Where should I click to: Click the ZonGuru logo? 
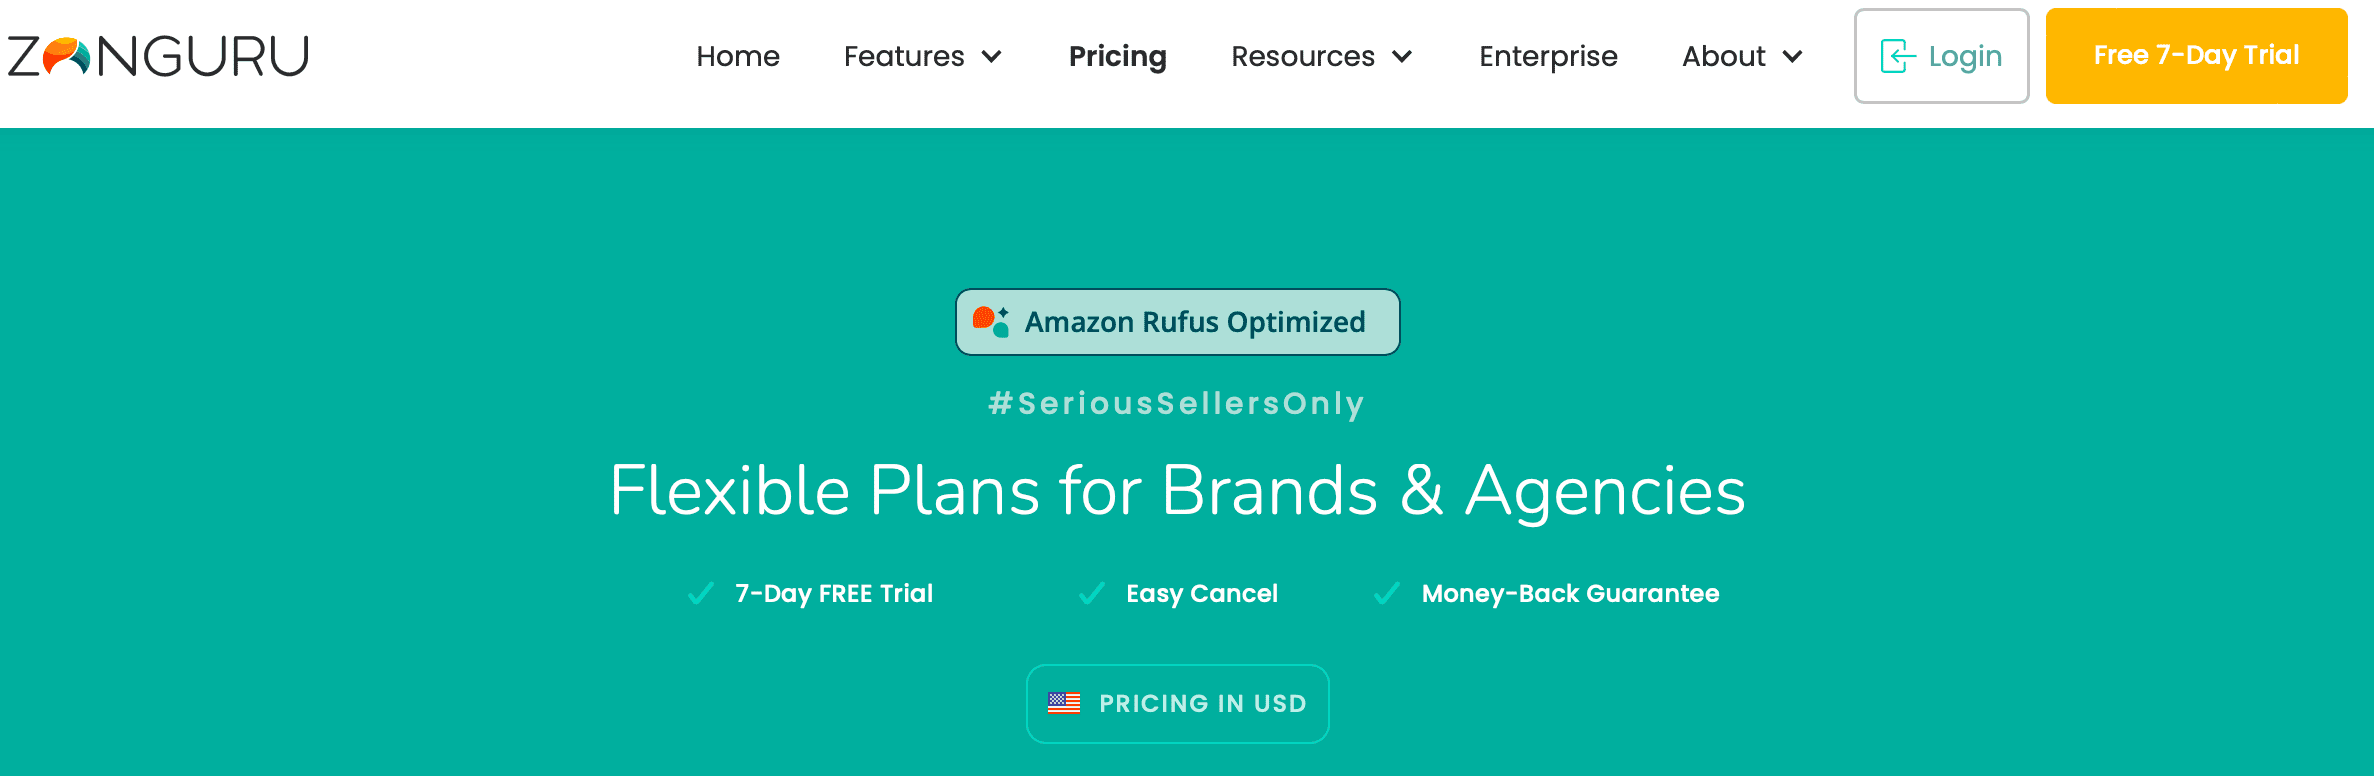coord(158,56)
